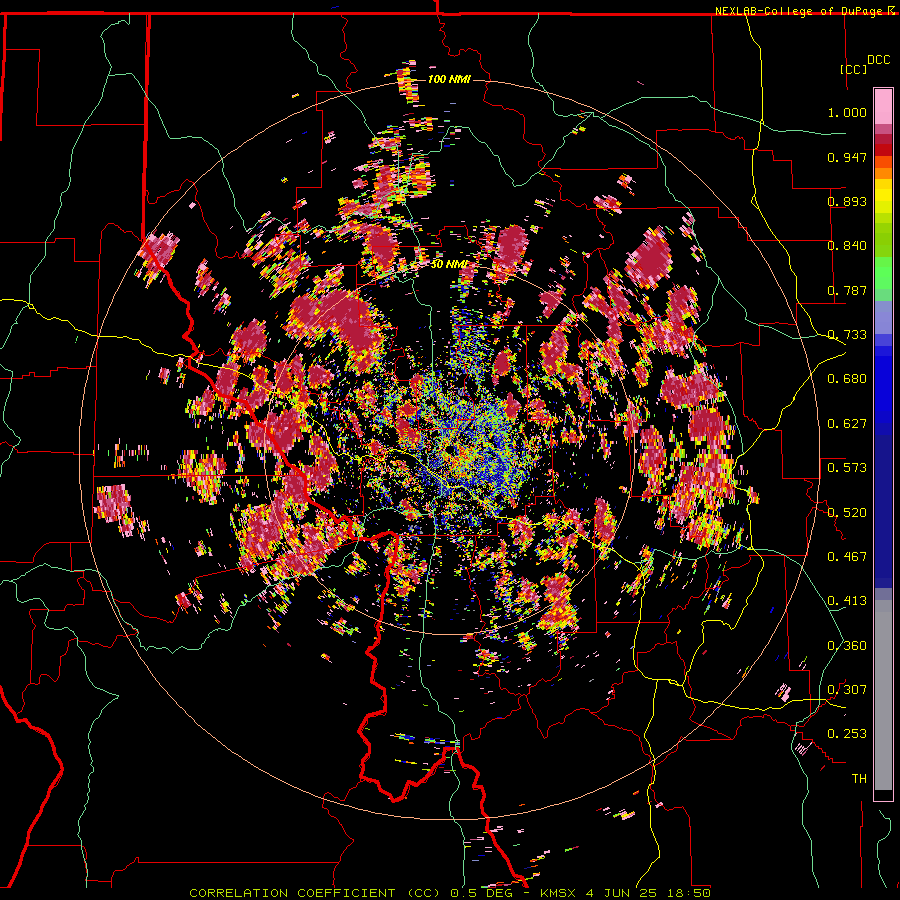
Task: Click the 0.680 legend value
Action: click(x=847, y=379)
